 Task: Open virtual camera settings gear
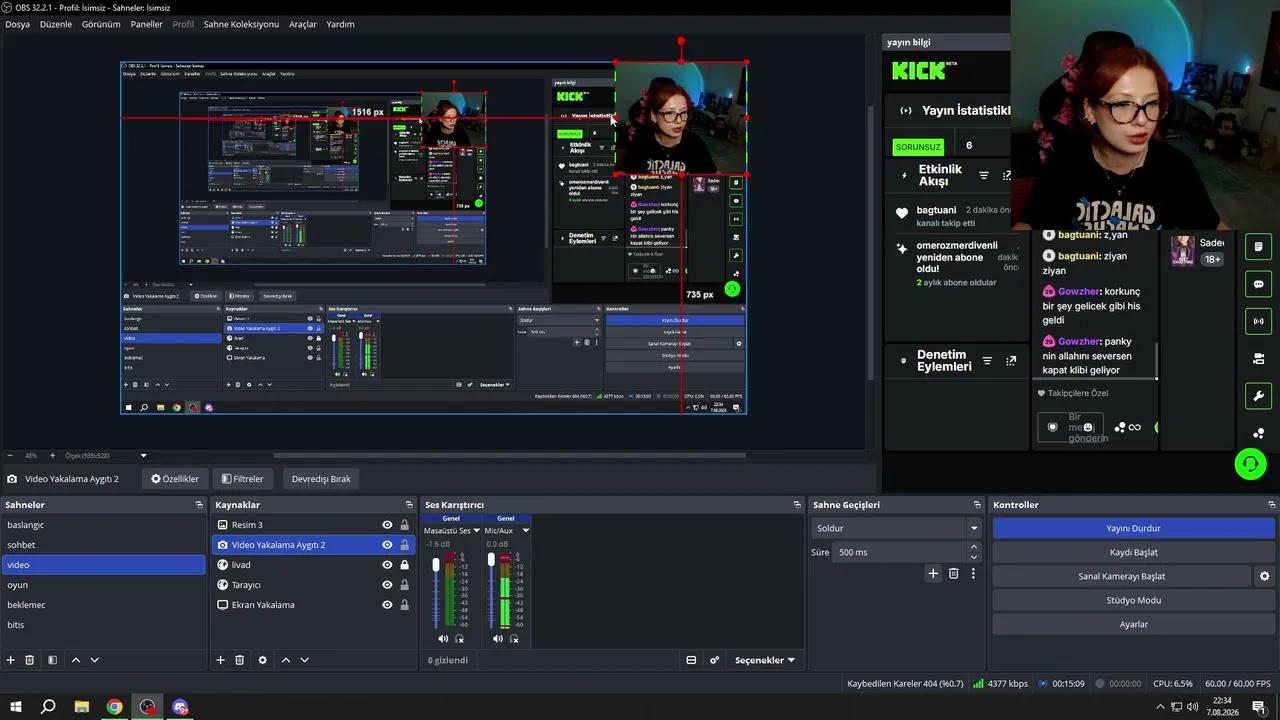(x=1264, y=576)
